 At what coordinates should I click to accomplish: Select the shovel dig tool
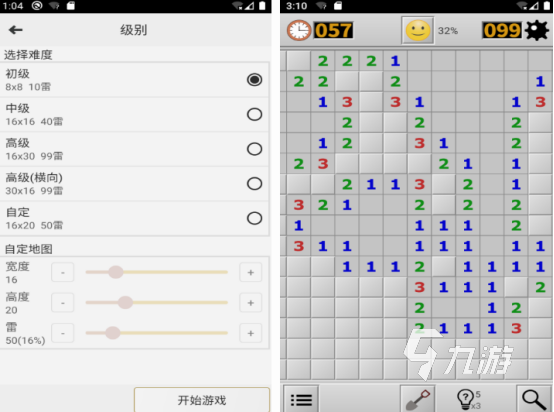coord(418,399)
